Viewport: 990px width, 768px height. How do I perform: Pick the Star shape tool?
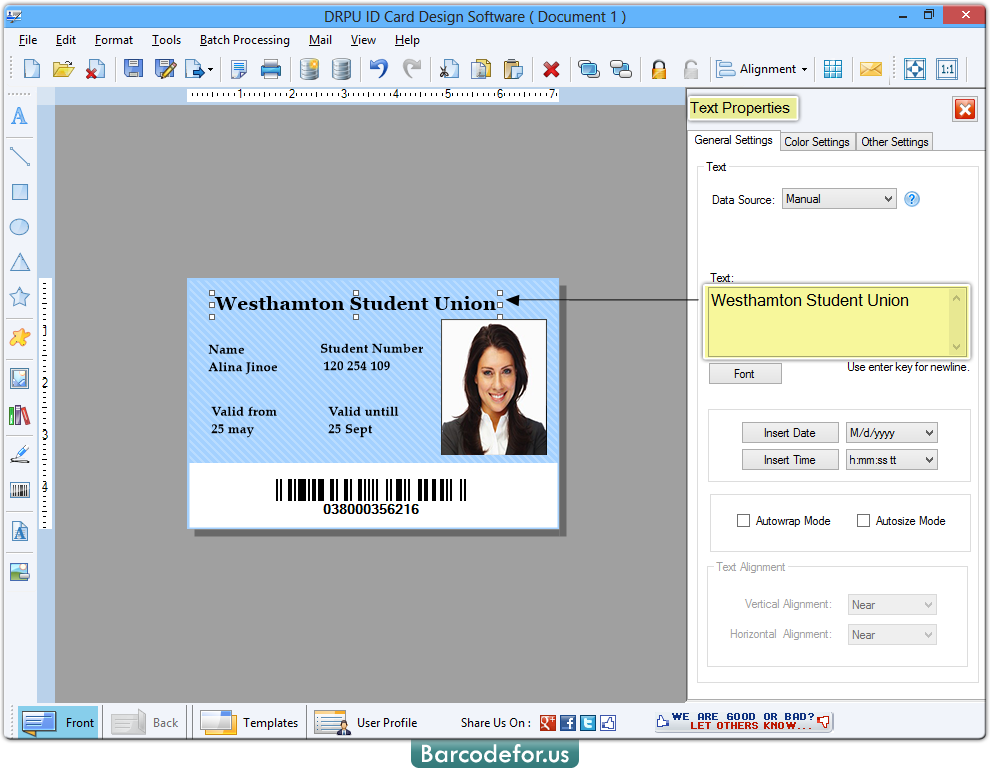point(18,297)
